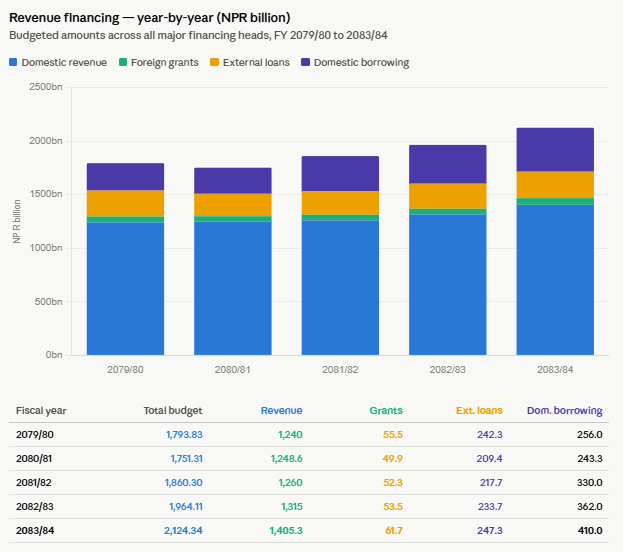Click the Revenue column header
This screenshot has width=623, height=552.
click(282, 411)
